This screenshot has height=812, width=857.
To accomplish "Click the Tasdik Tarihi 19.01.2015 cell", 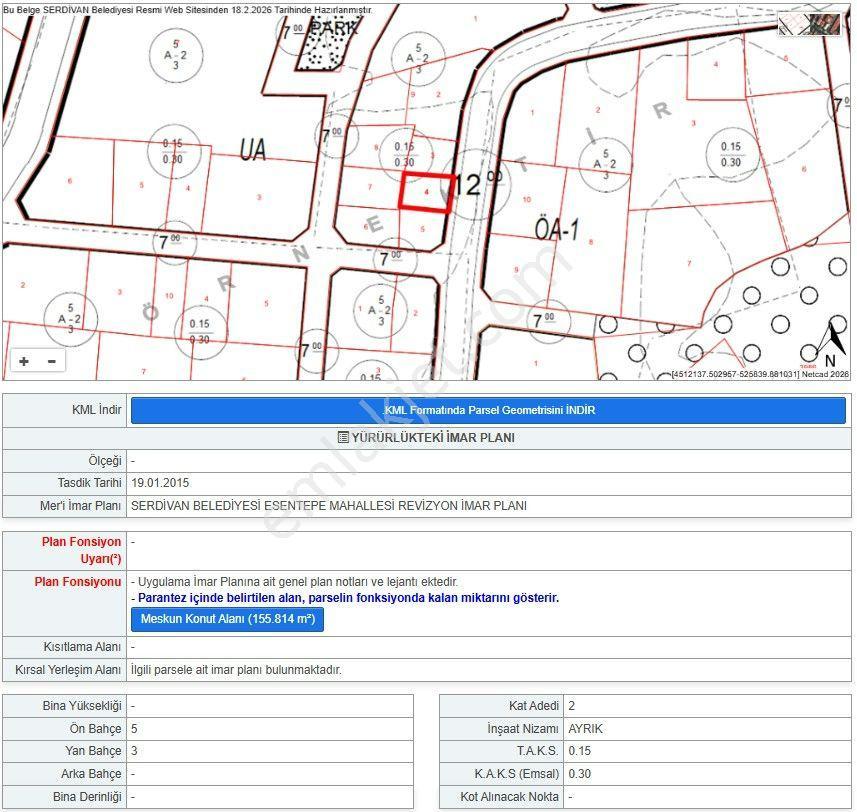I will point(489,483).
